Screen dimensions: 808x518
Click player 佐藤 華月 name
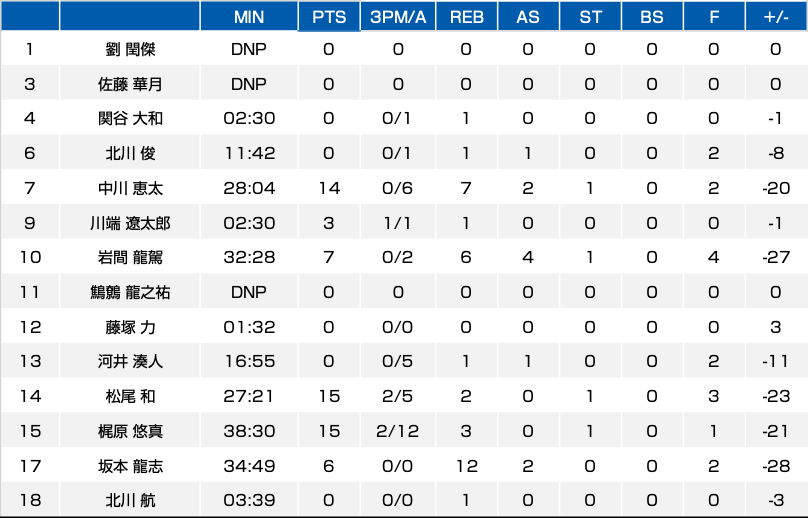pos(130,84)
